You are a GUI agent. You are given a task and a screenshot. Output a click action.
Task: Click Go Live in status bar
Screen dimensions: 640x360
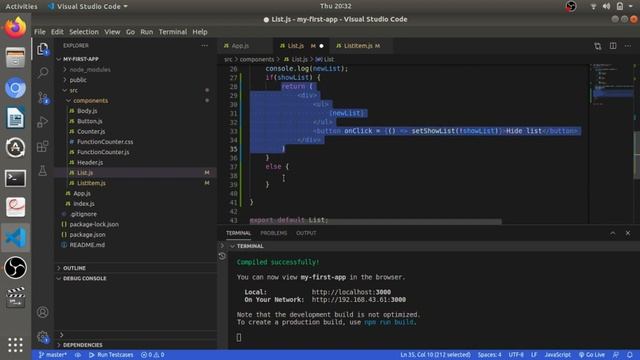pos(592,355)
